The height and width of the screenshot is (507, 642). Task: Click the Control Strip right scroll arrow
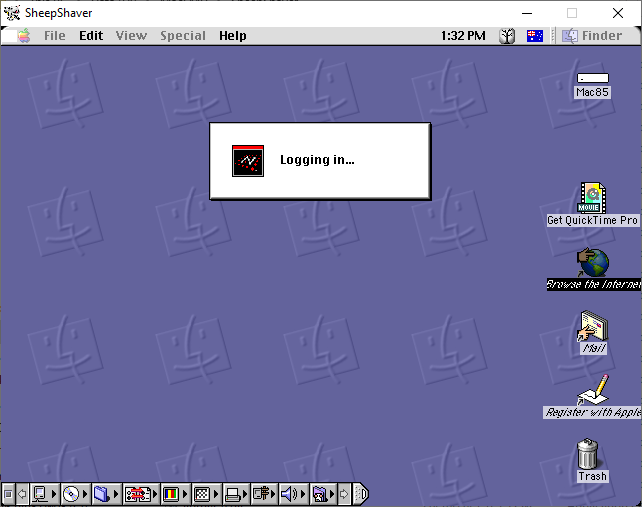[344, 494]
